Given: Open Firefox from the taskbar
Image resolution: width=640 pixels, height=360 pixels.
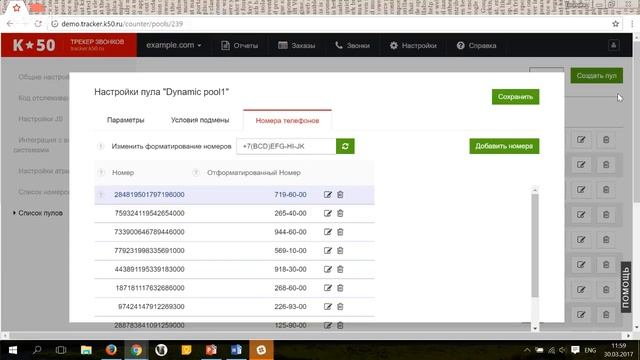Looking at the screenshot, I should pyautogui.click(x=111, y=350).
